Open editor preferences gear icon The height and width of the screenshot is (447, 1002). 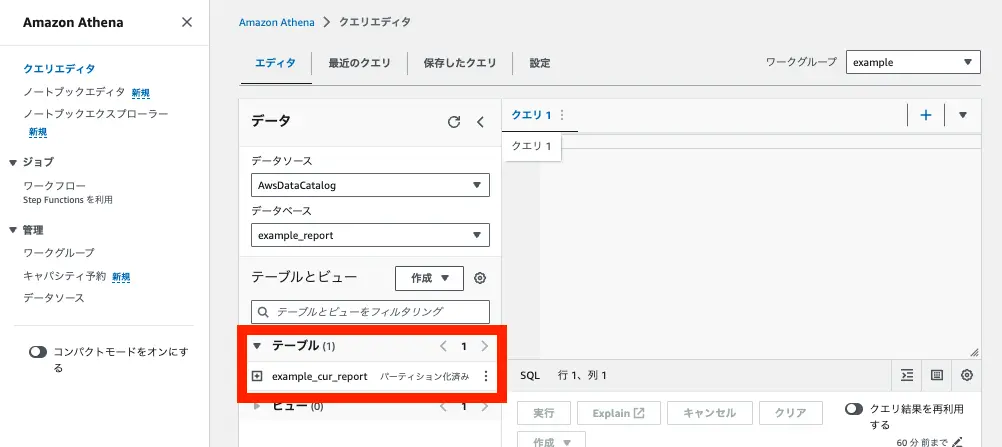[967, 375]
